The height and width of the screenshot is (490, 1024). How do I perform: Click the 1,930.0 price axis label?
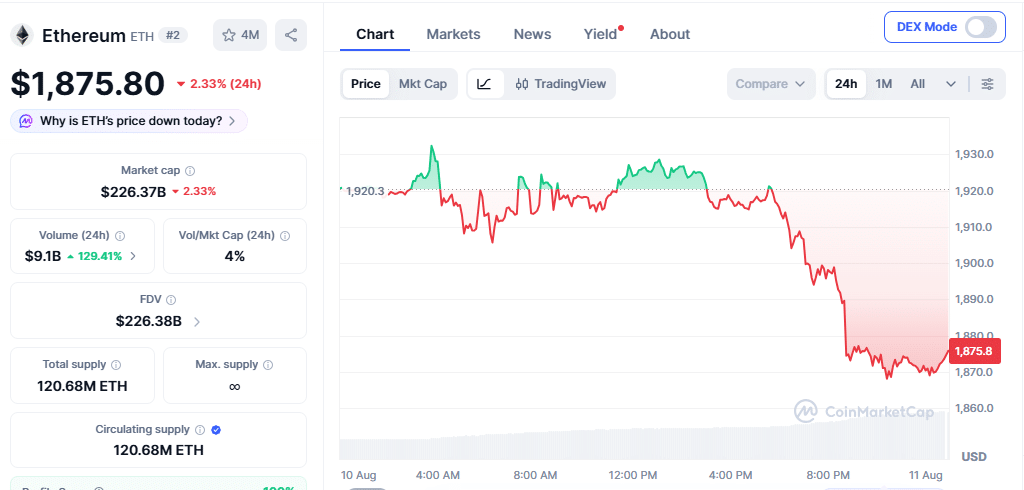pos(974,154)
